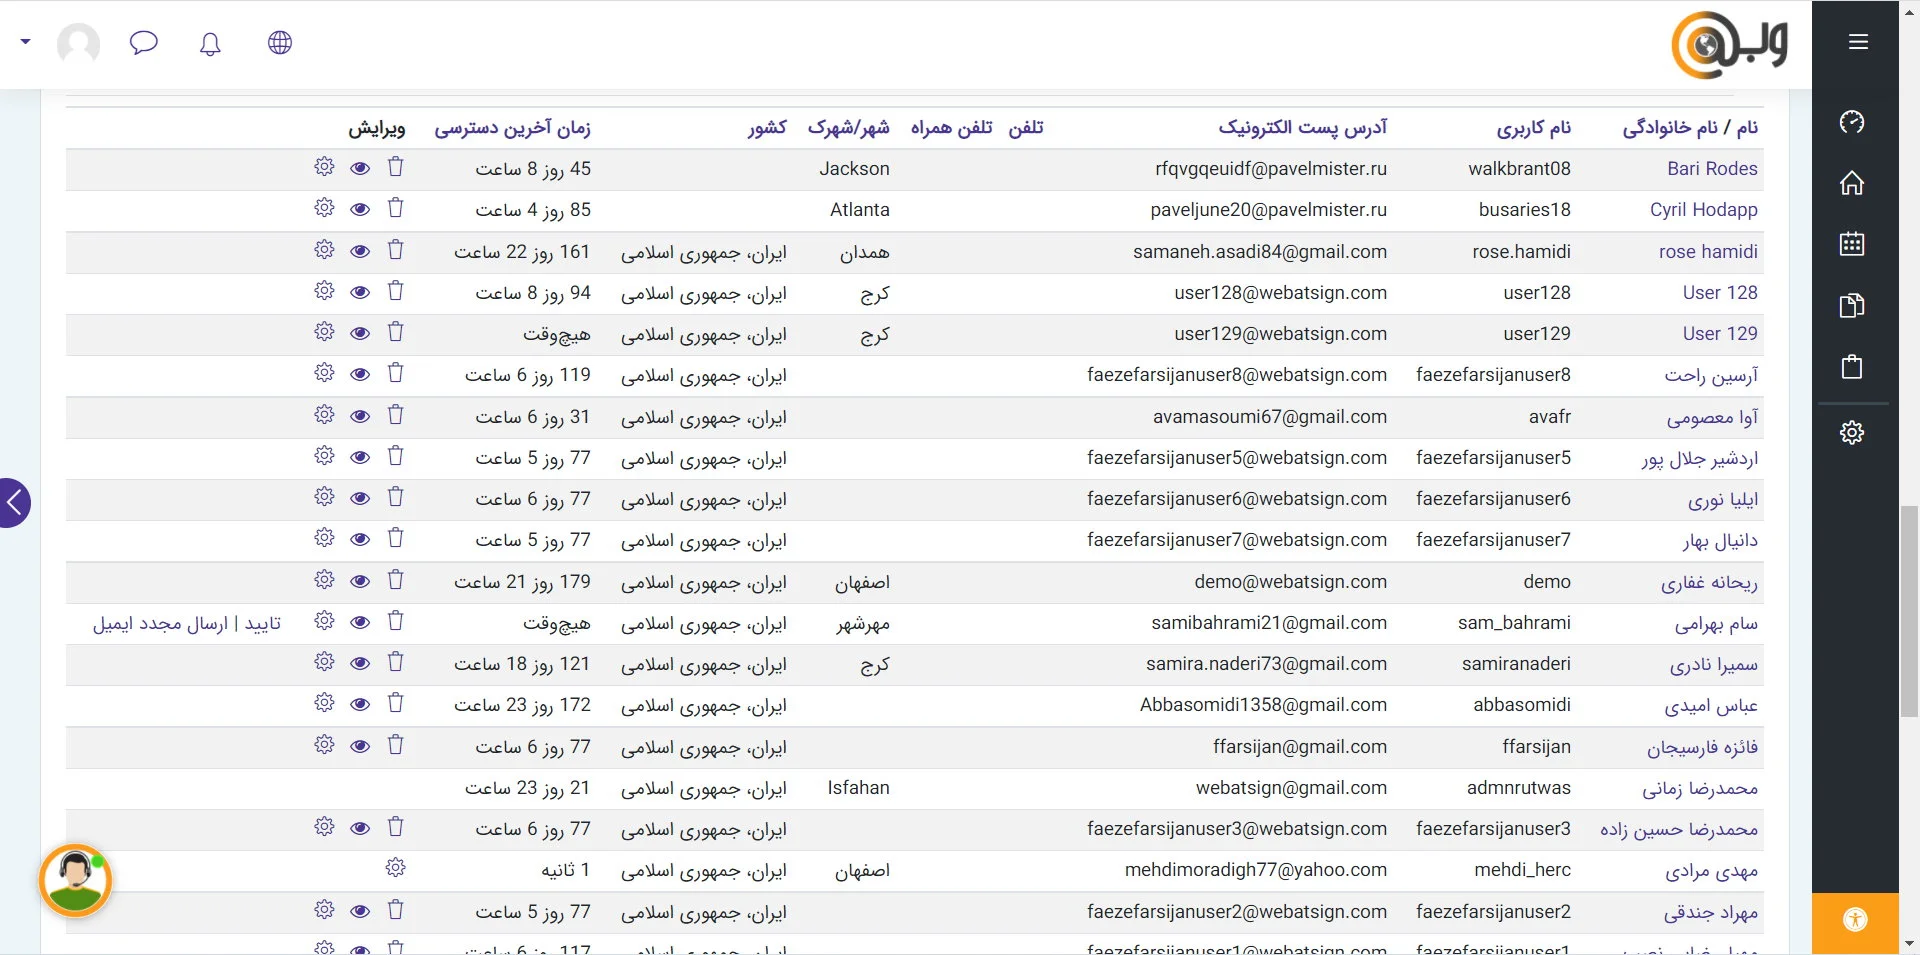Click the accessibility button at bottom right

pos(1854,920)
